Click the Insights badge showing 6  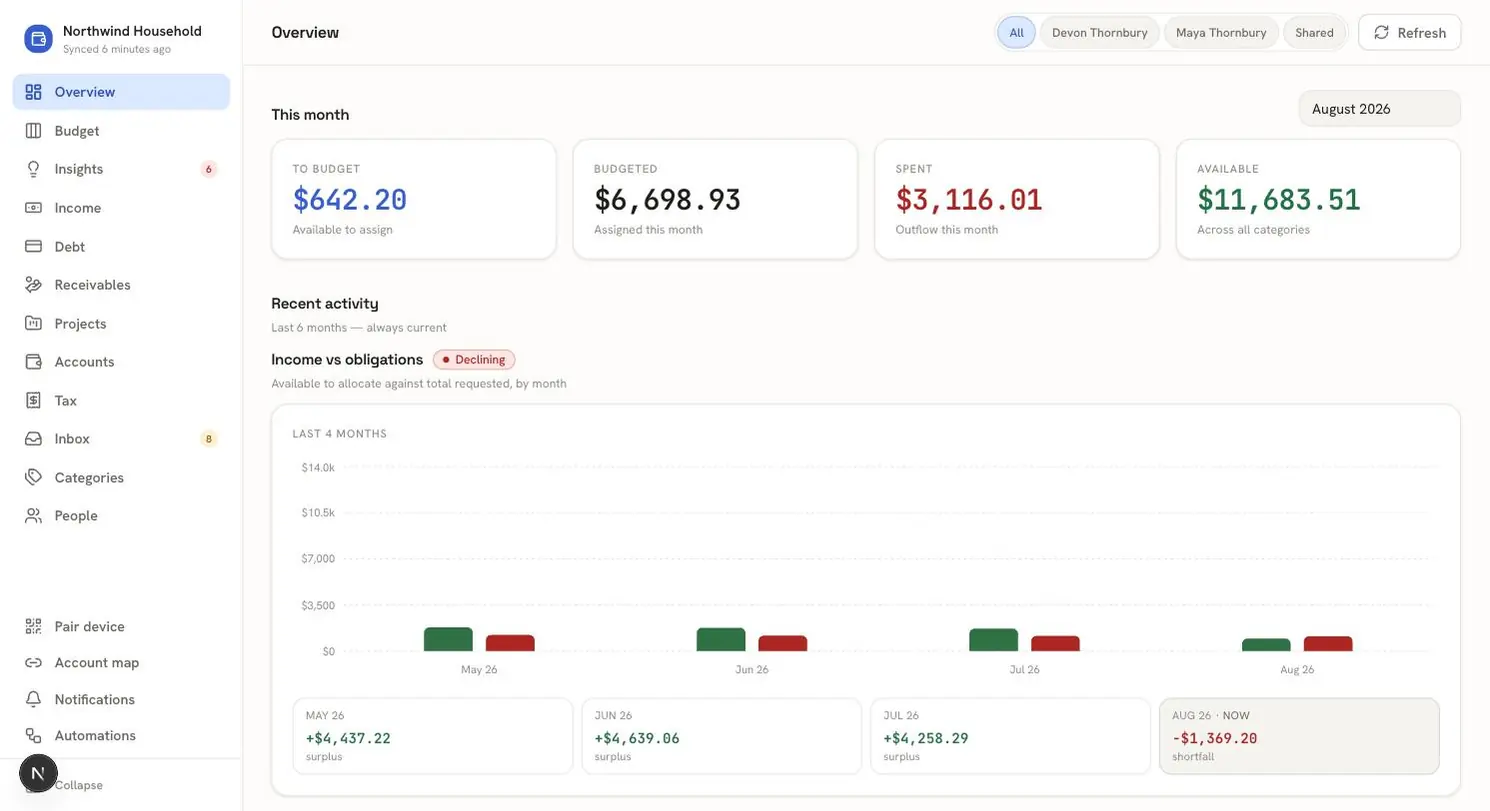click(208, 169)
